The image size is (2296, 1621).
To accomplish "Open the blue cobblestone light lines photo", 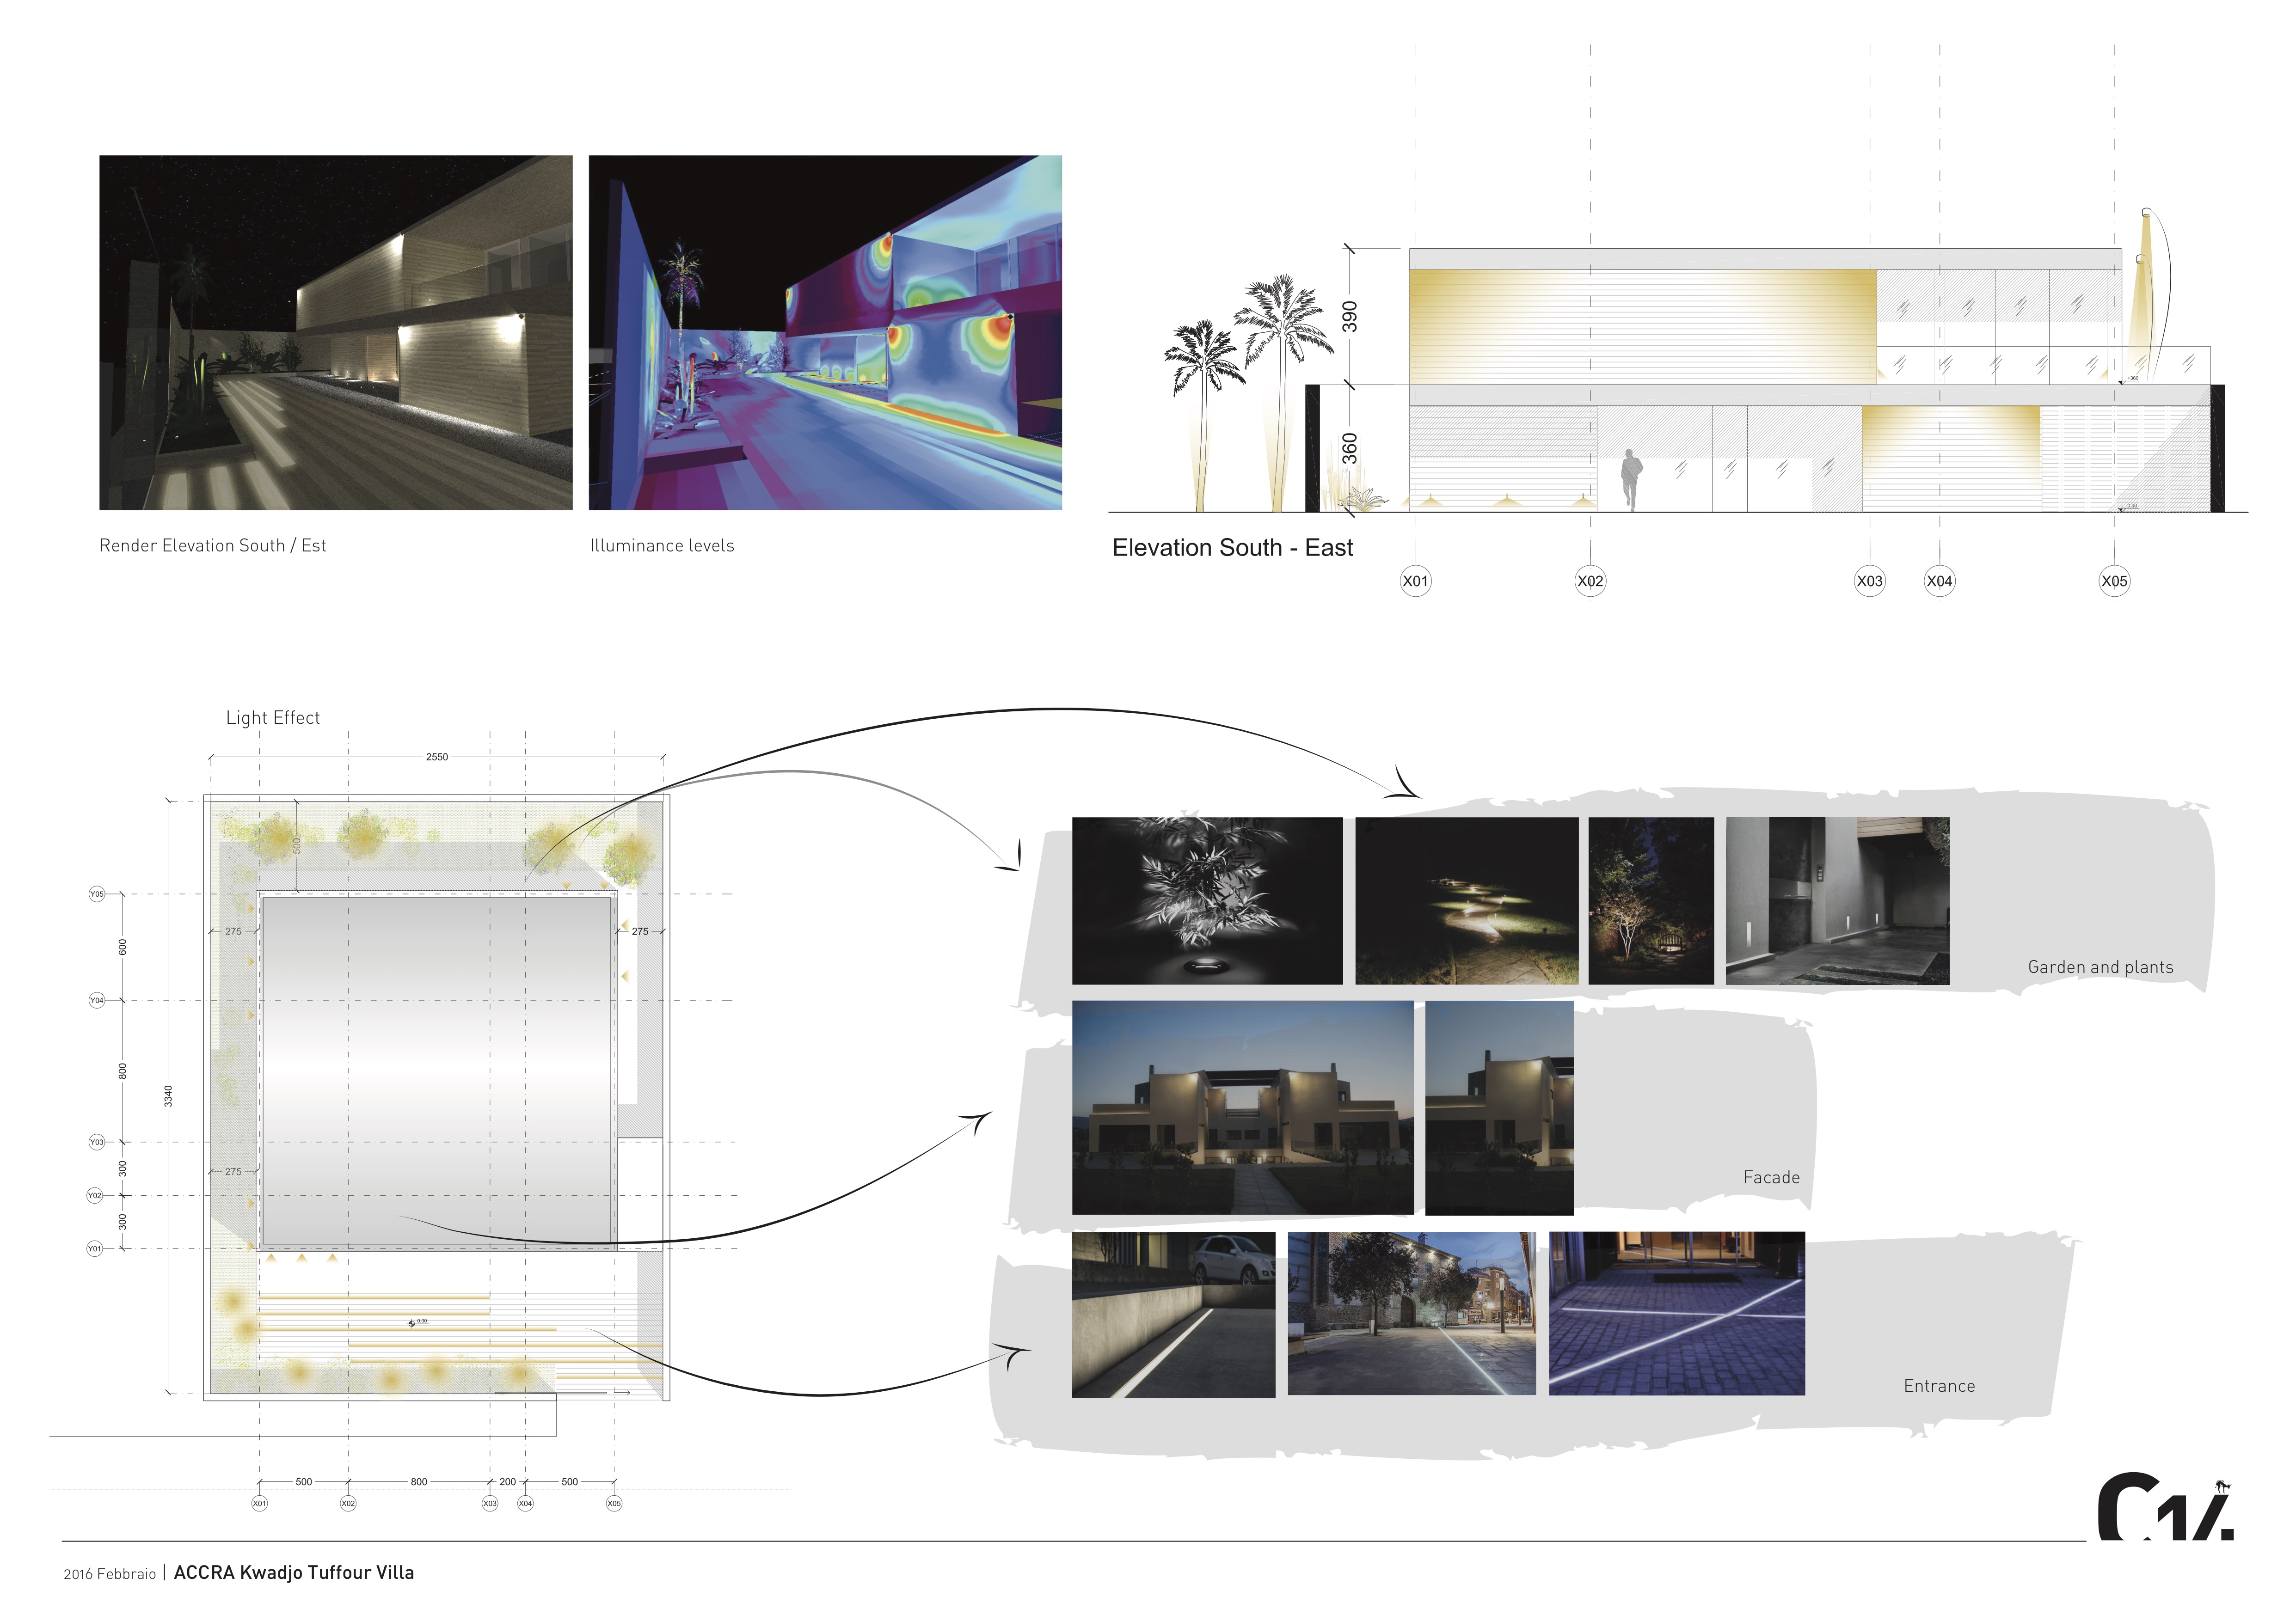I will pyautogui.click(x=1677, y=1314).
